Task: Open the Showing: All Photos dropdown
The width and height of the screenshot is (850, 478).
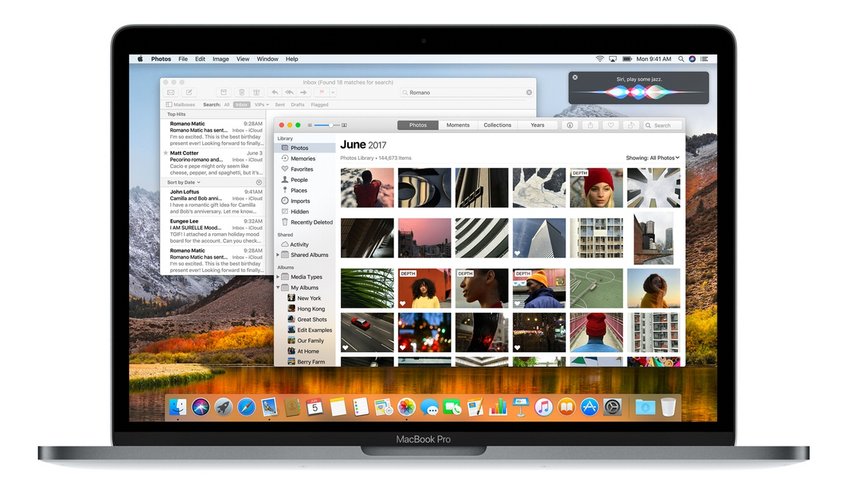Action: pos(652,158)
